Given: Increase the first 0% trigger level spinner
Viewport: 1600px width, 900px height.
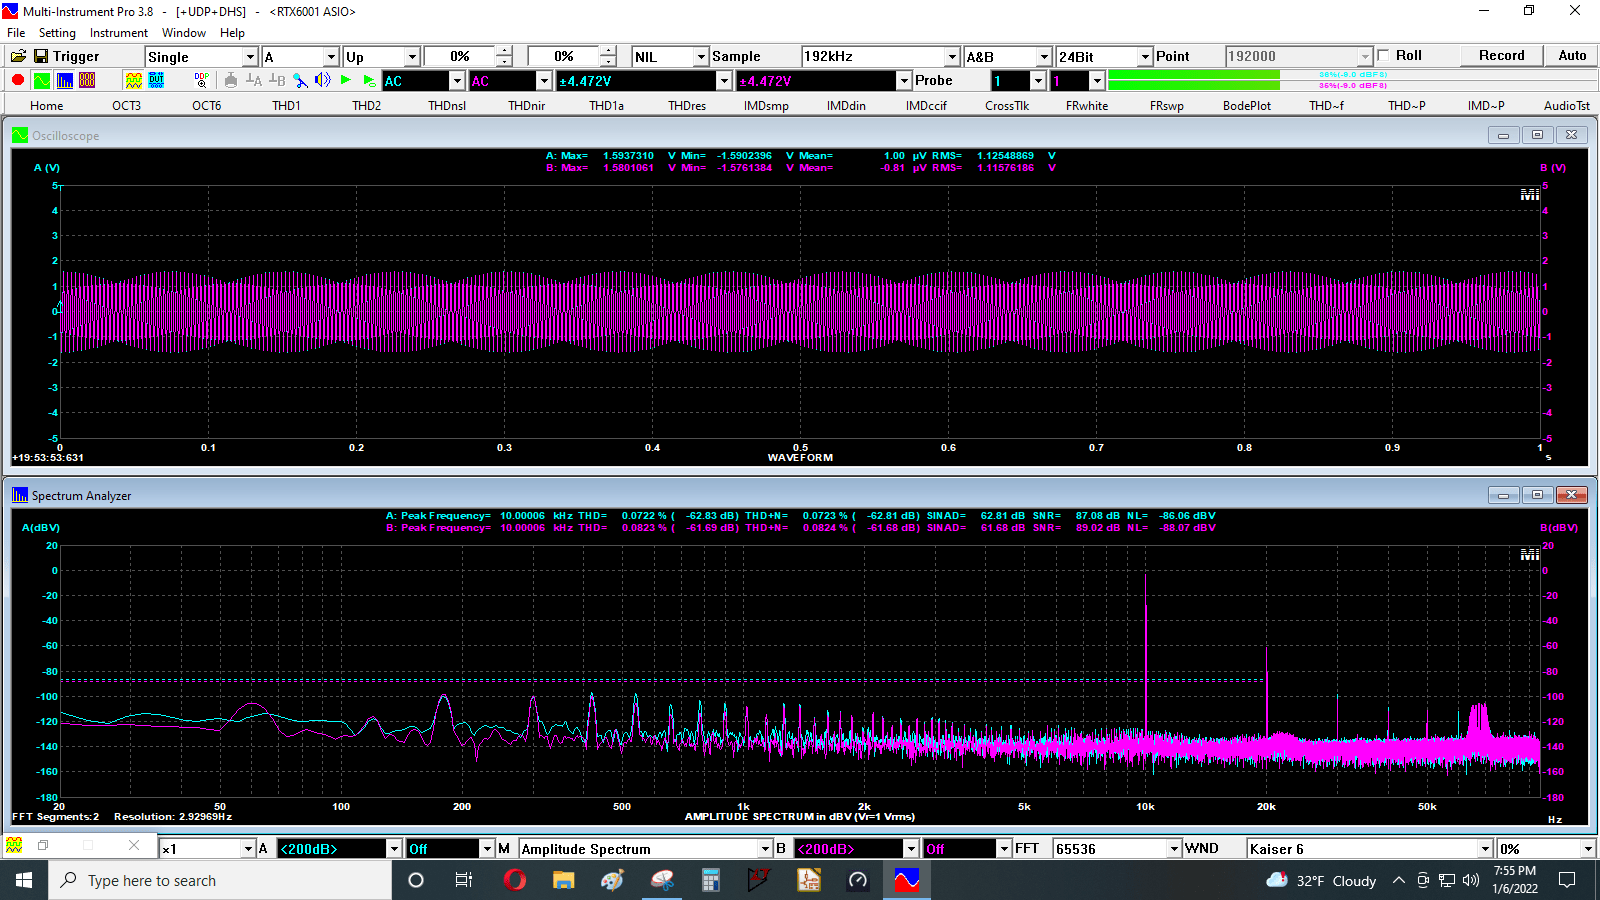Looking at the screenshot, I should click(x=504, y=51).
